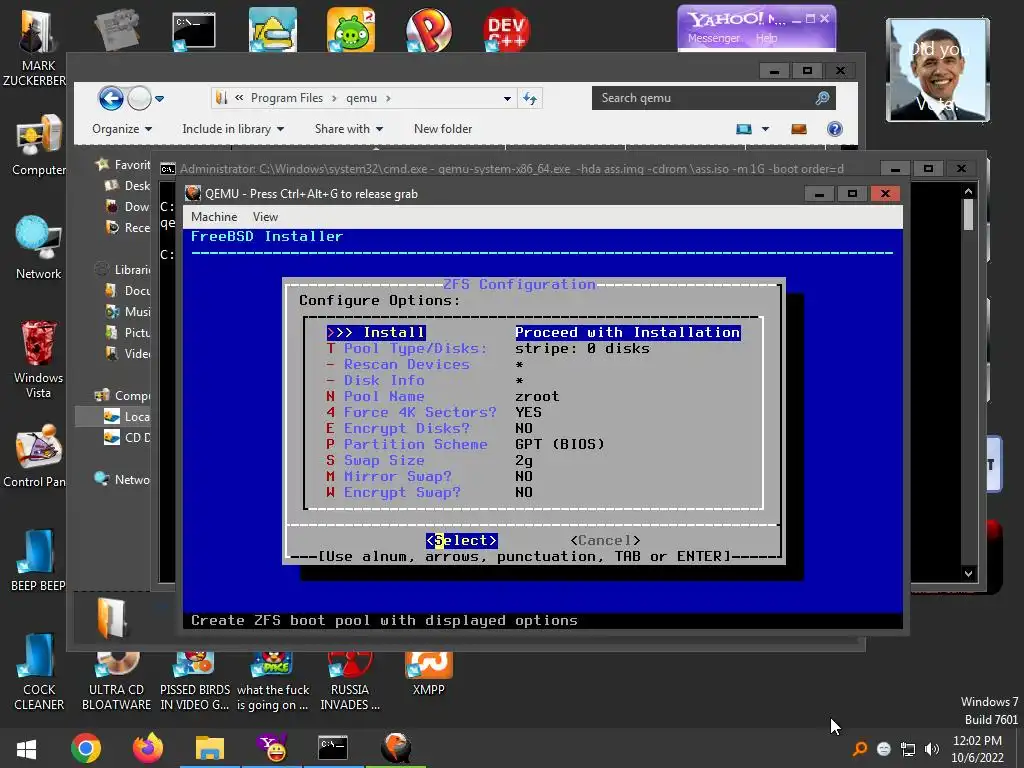This screenshot has width=1024, height=768.
Task: Refresh the Explorer folder view
Action: [x=530, y=99]
